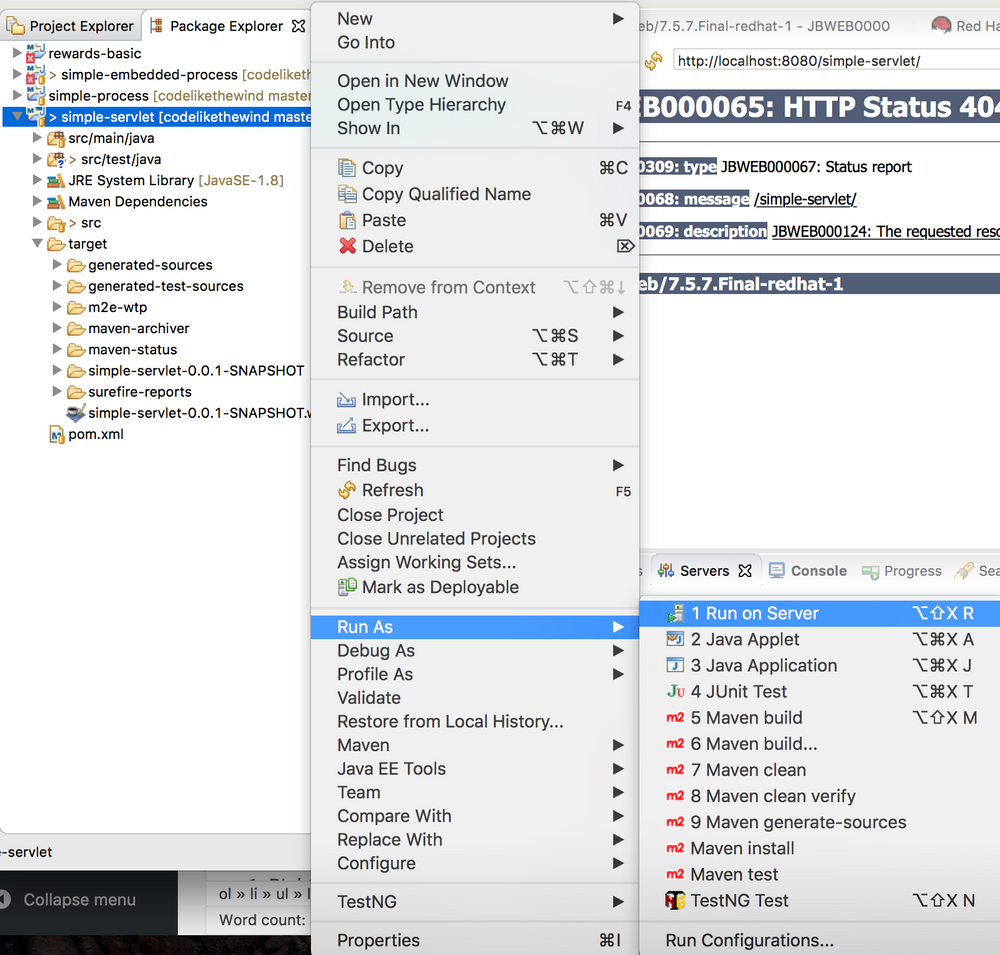Click the TestNG Test icon in the submenu
This screenshot has width=1000, height=955.
[x=674, y=900]
